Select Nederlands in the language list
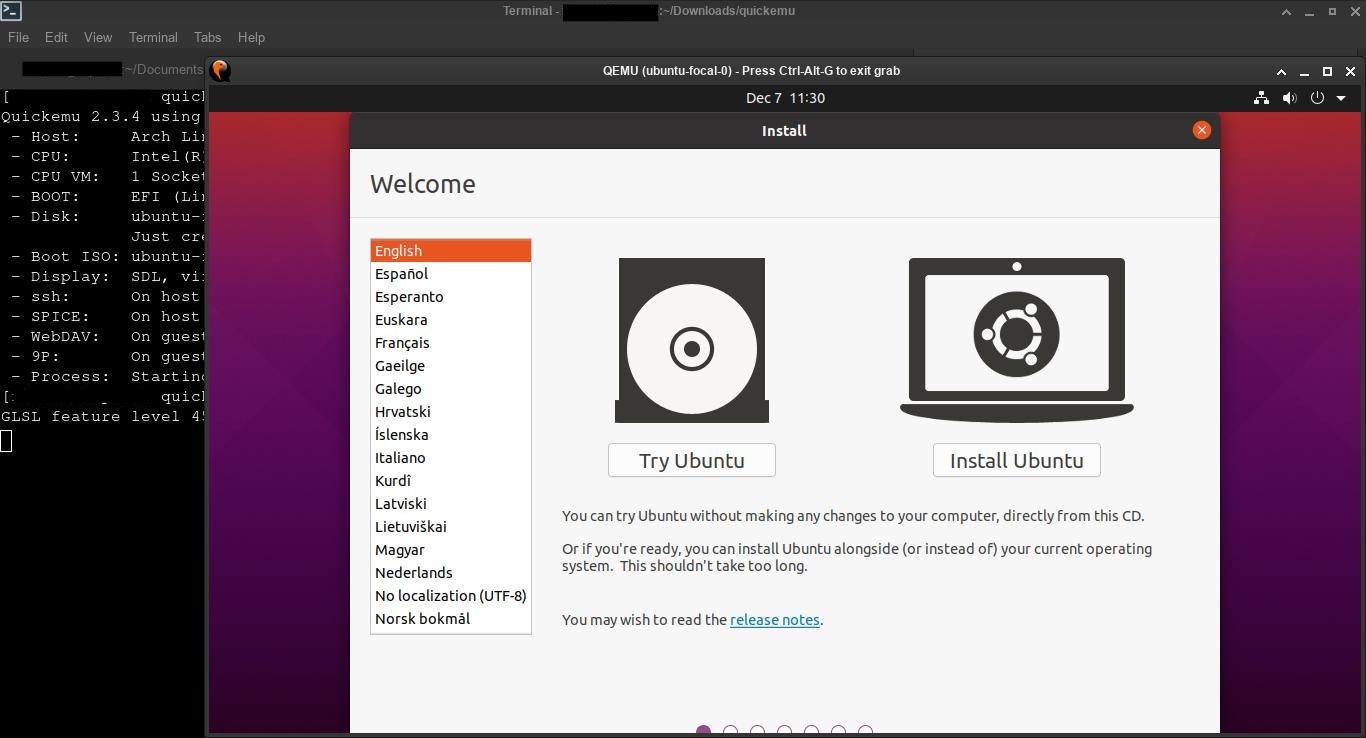 [x=450, y=573]
